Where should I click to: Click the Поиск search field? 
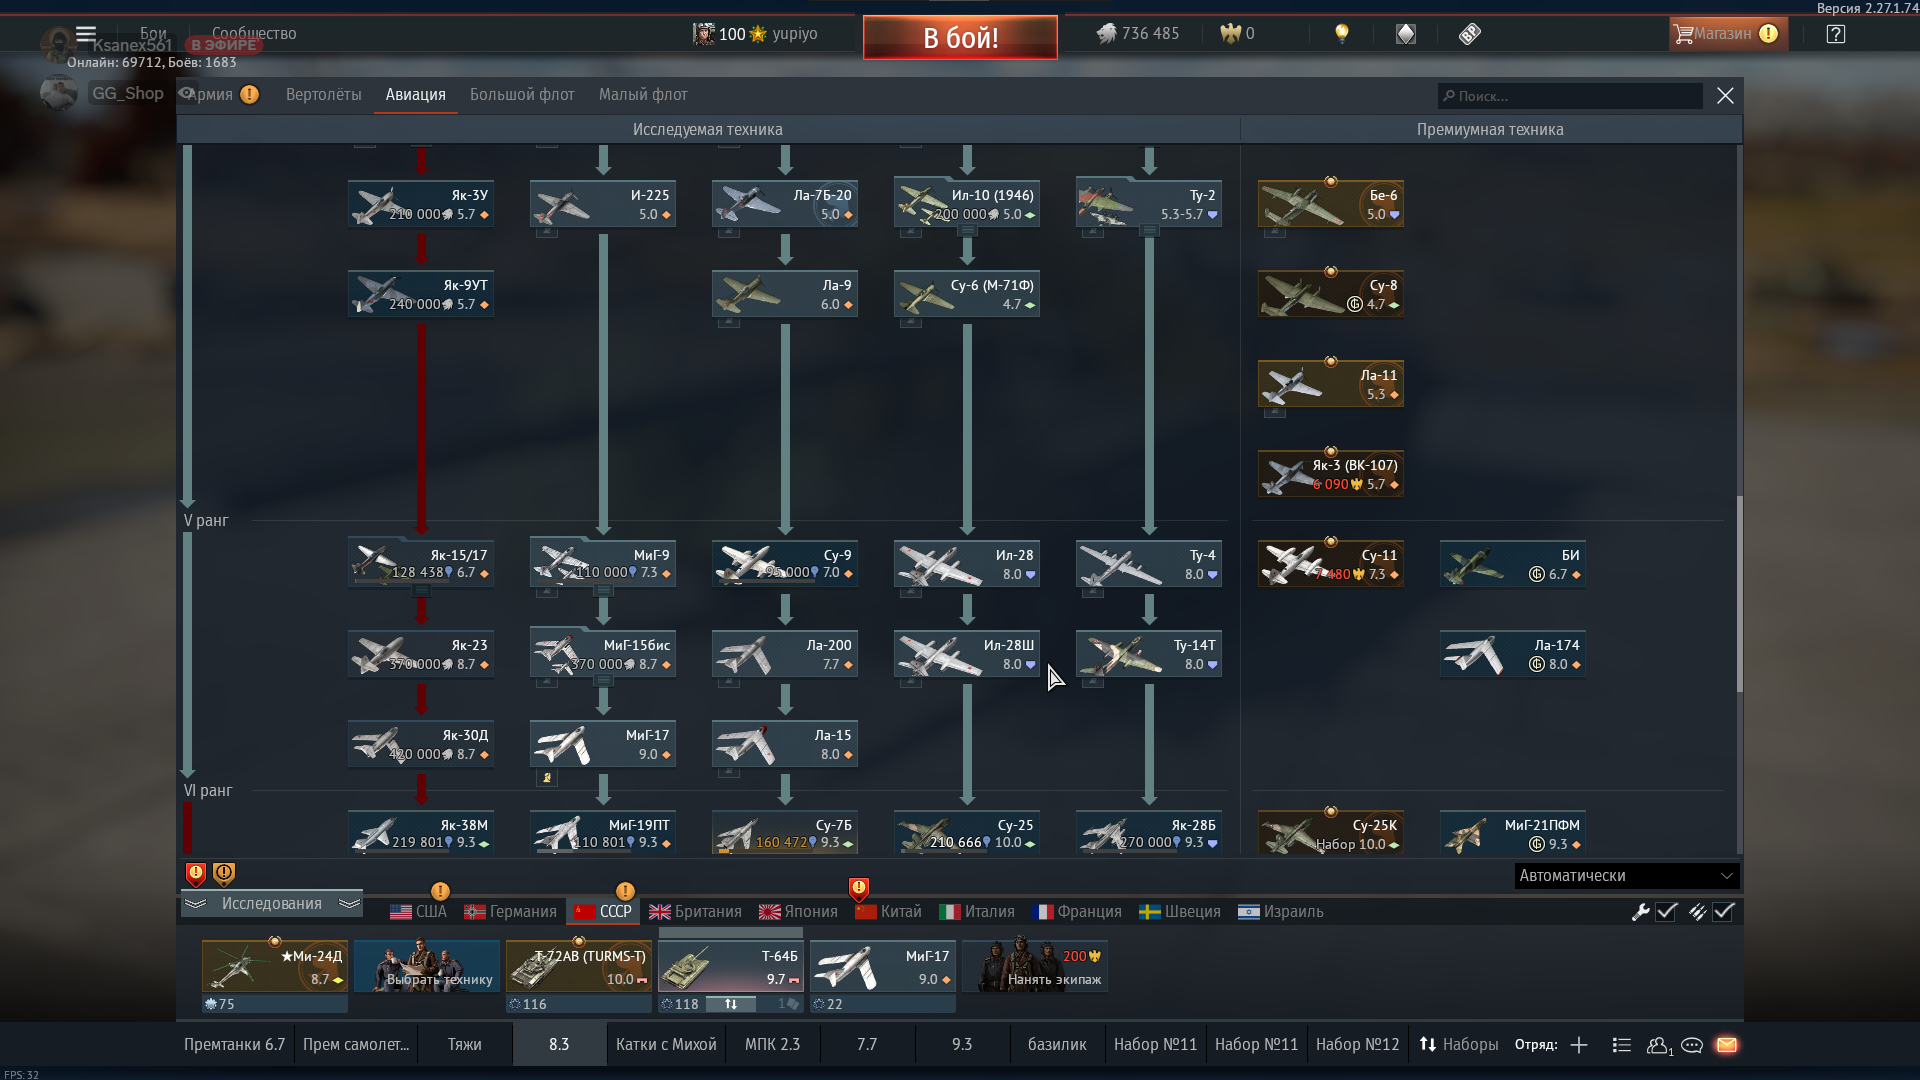1570,96
